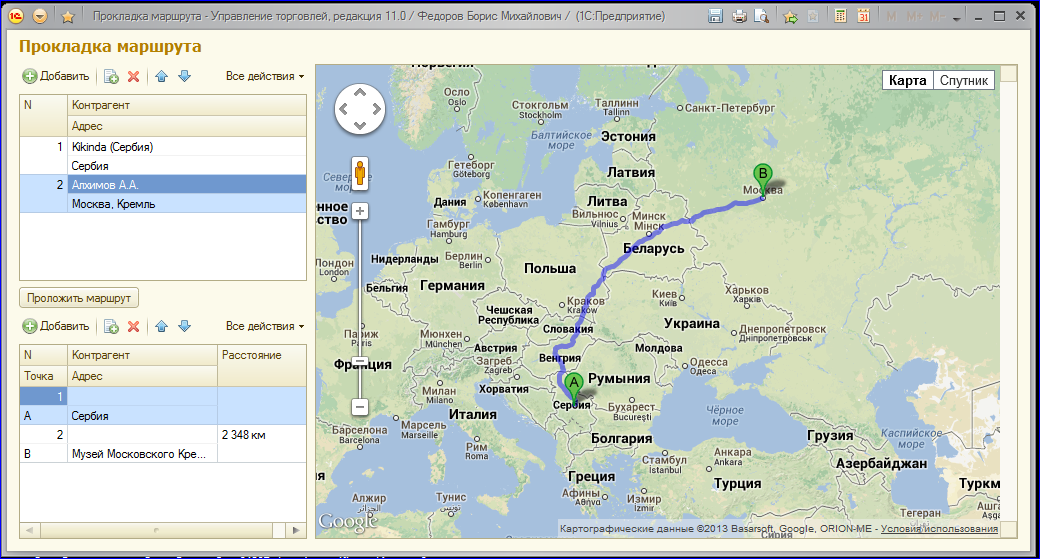Image resolution: width=1040 pixels, height=559 pixels.
Task: Click the Москва, Кремль address cell
Action: coord(187,204)
